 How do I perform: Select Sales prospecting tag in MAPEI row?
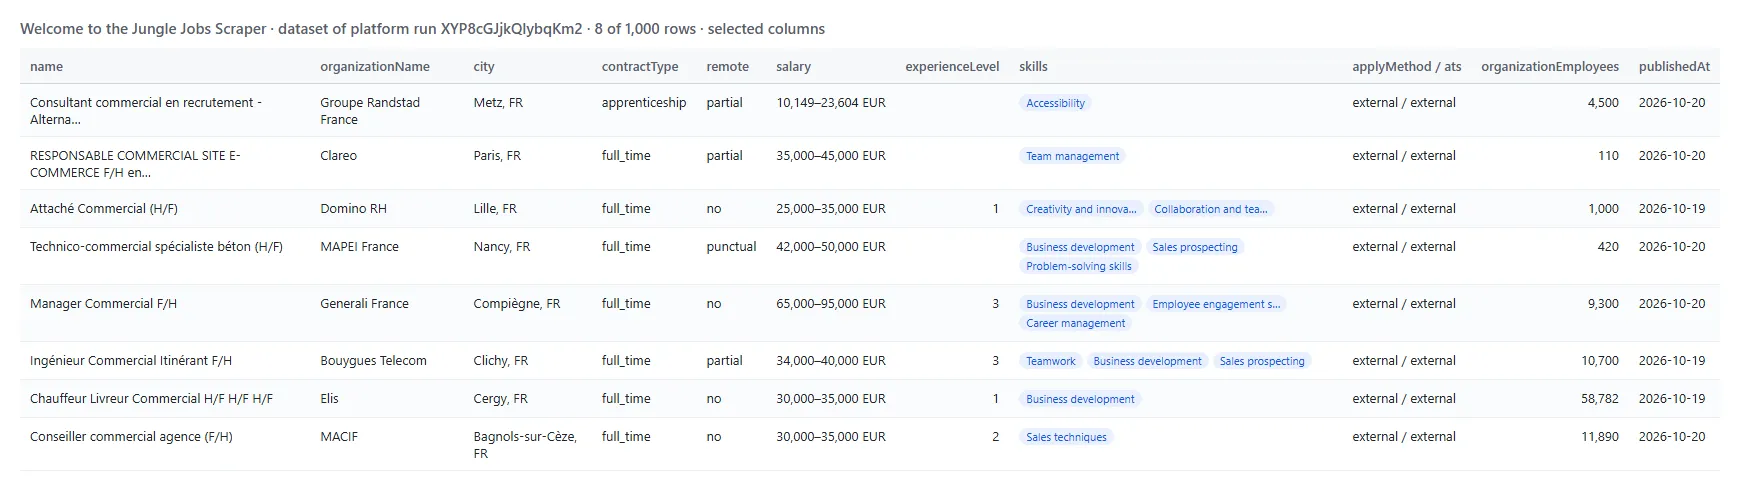click(x=1194, y=247)
